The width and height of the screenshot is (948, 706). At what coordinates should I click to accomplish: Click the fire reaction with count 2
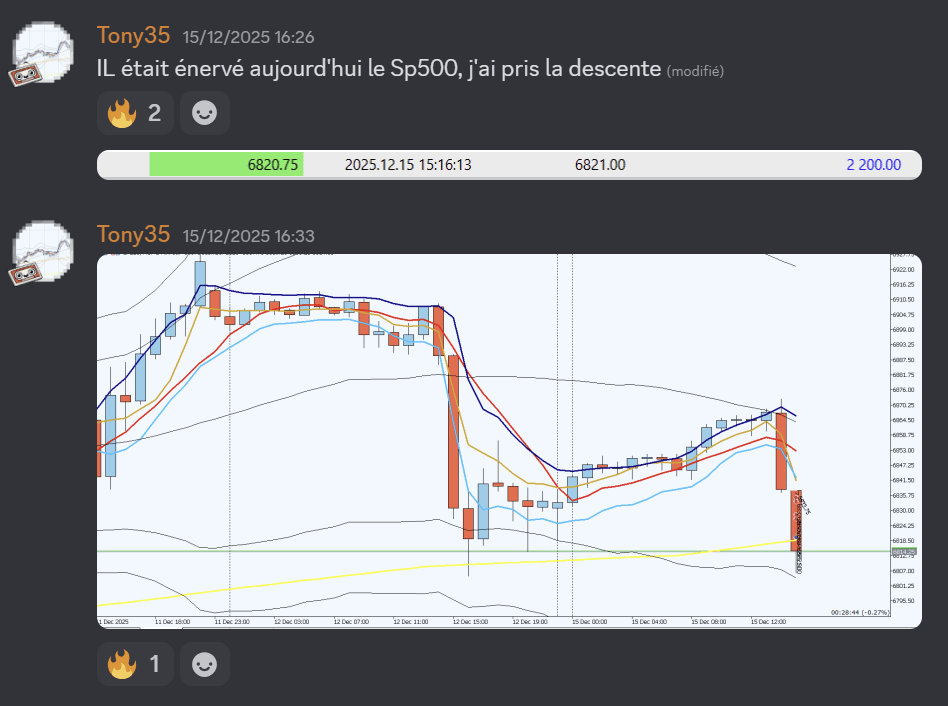pos(135,113)
